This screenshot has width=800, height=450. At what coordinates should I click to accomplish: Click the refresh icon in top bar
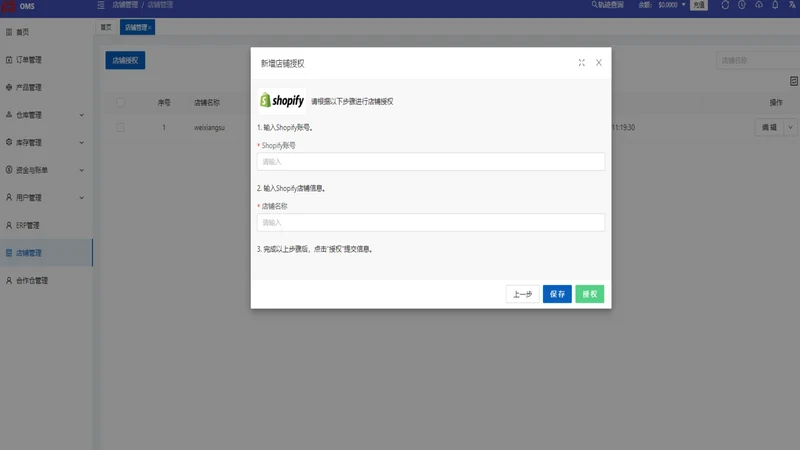tap(725, 5)
